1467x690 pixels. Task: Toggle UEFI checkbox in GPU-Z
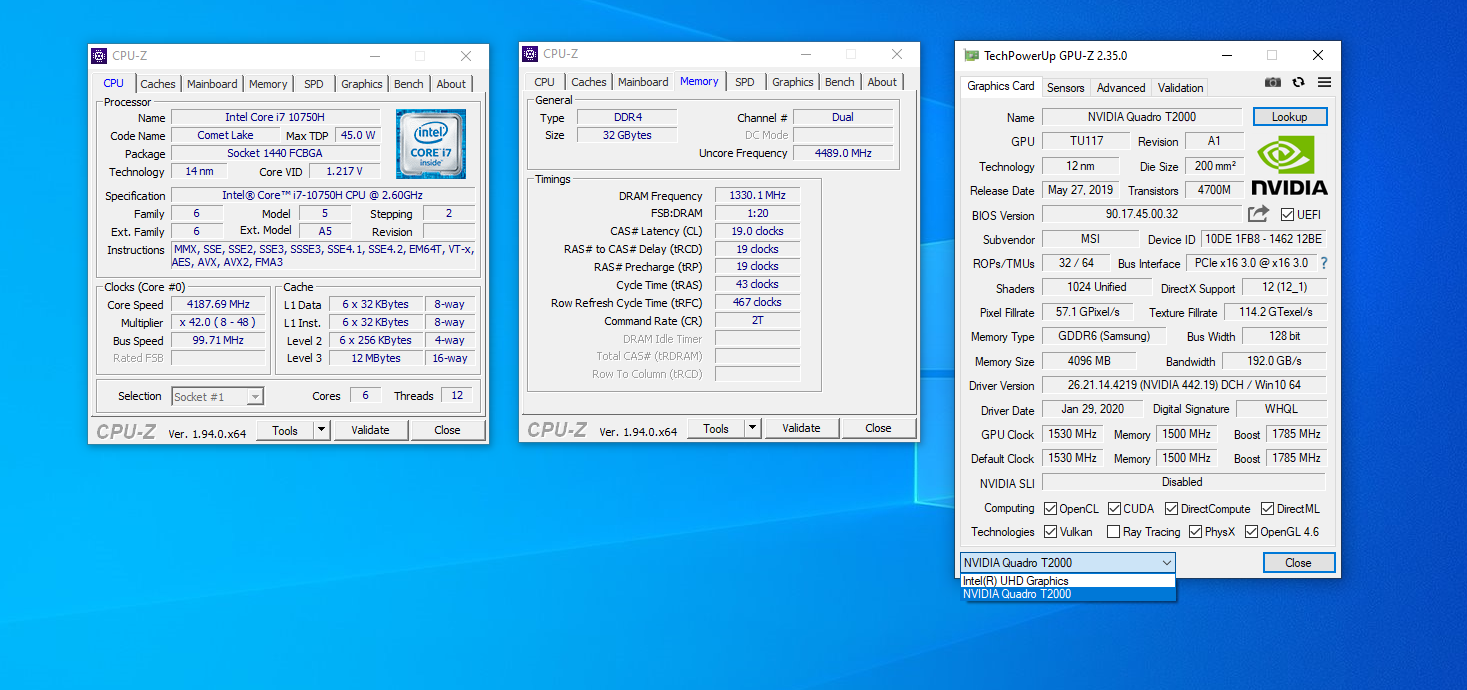click(x=1287, y=215)
